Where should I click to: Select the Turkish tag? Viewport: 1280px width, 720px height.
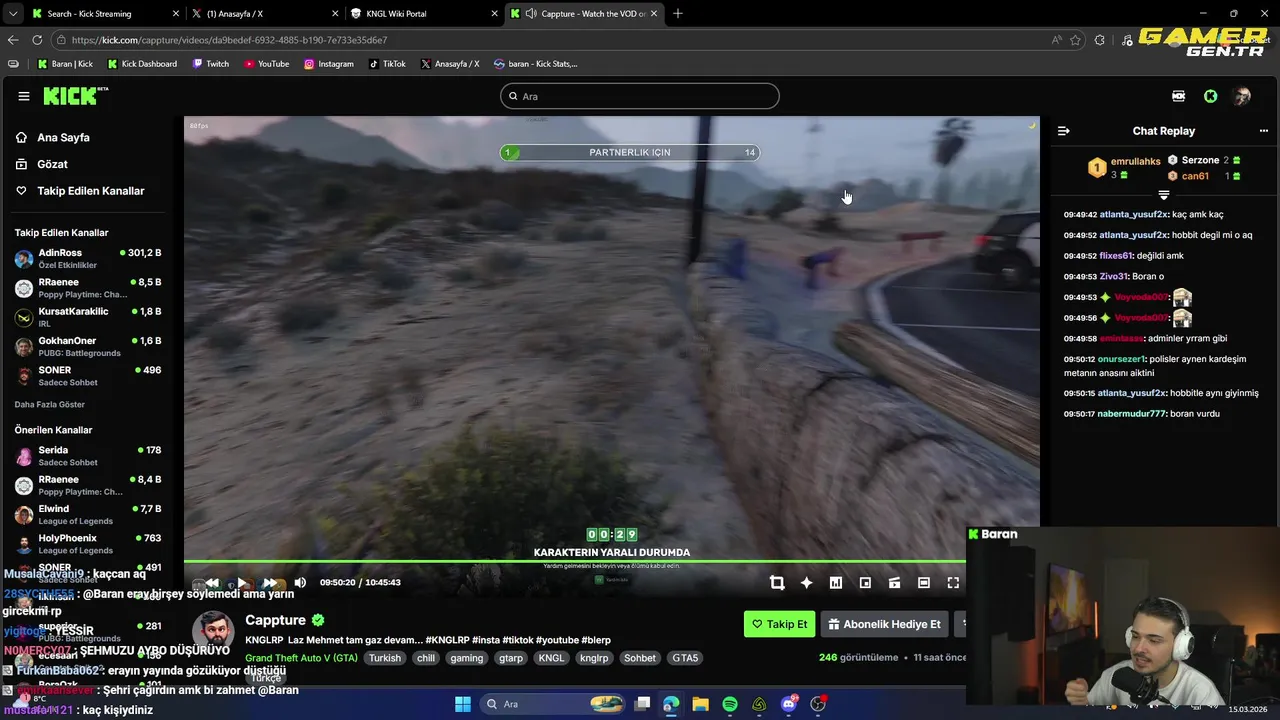[384, 658]
